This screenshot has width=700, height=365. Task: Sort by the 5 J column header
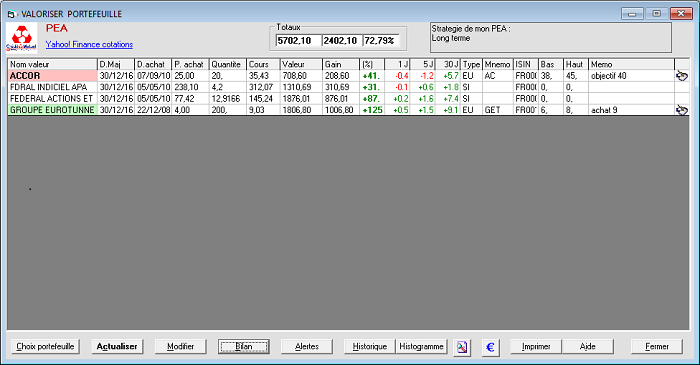[x=422, y=64]
